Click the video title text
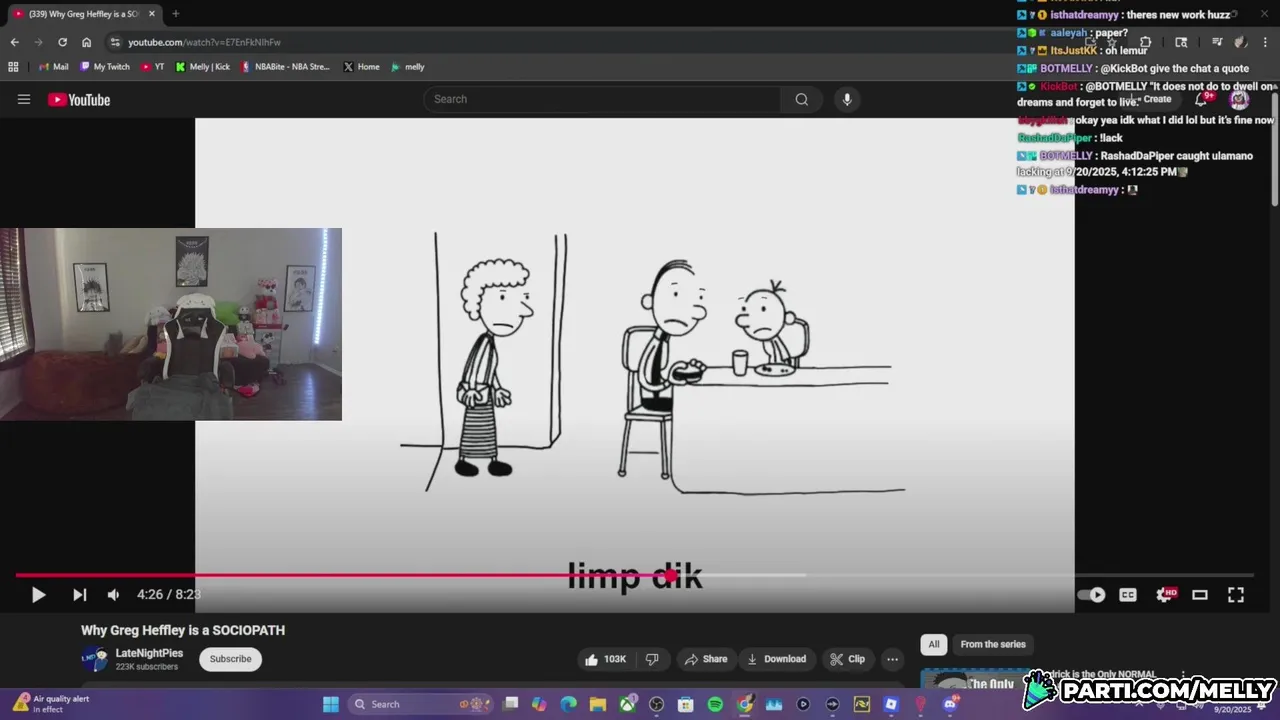This screenshot has width=1280, height=720. (x=183, y=630)
